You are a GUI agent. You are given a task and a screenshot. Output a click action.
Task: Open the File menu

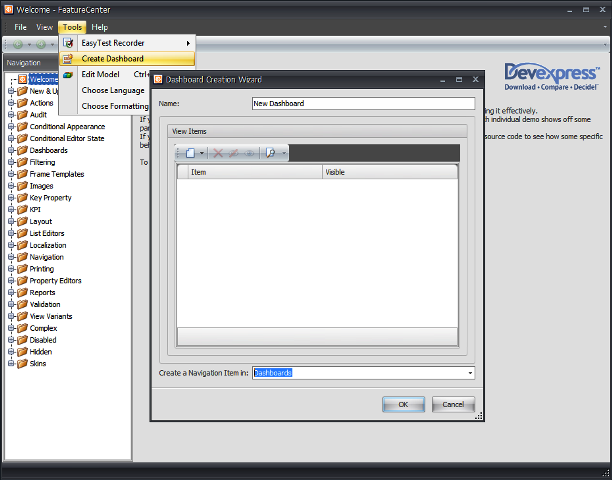20,27
